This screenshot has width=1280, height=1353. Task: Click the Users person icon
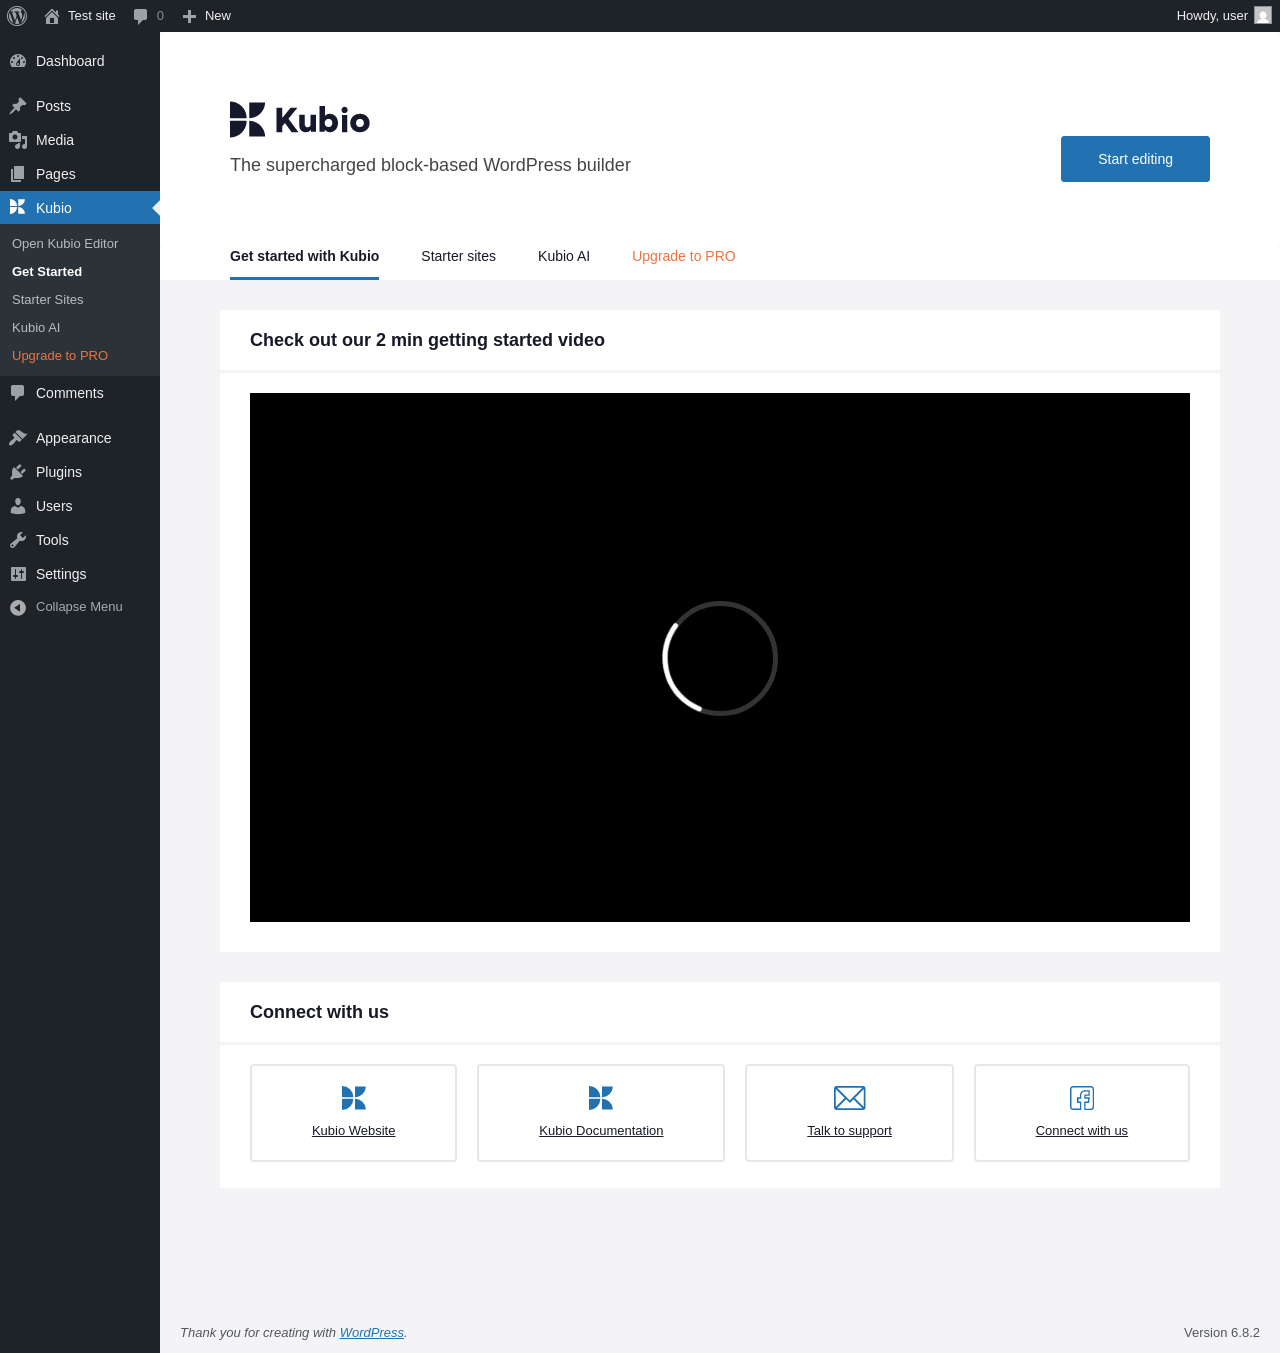coord(18,506)
